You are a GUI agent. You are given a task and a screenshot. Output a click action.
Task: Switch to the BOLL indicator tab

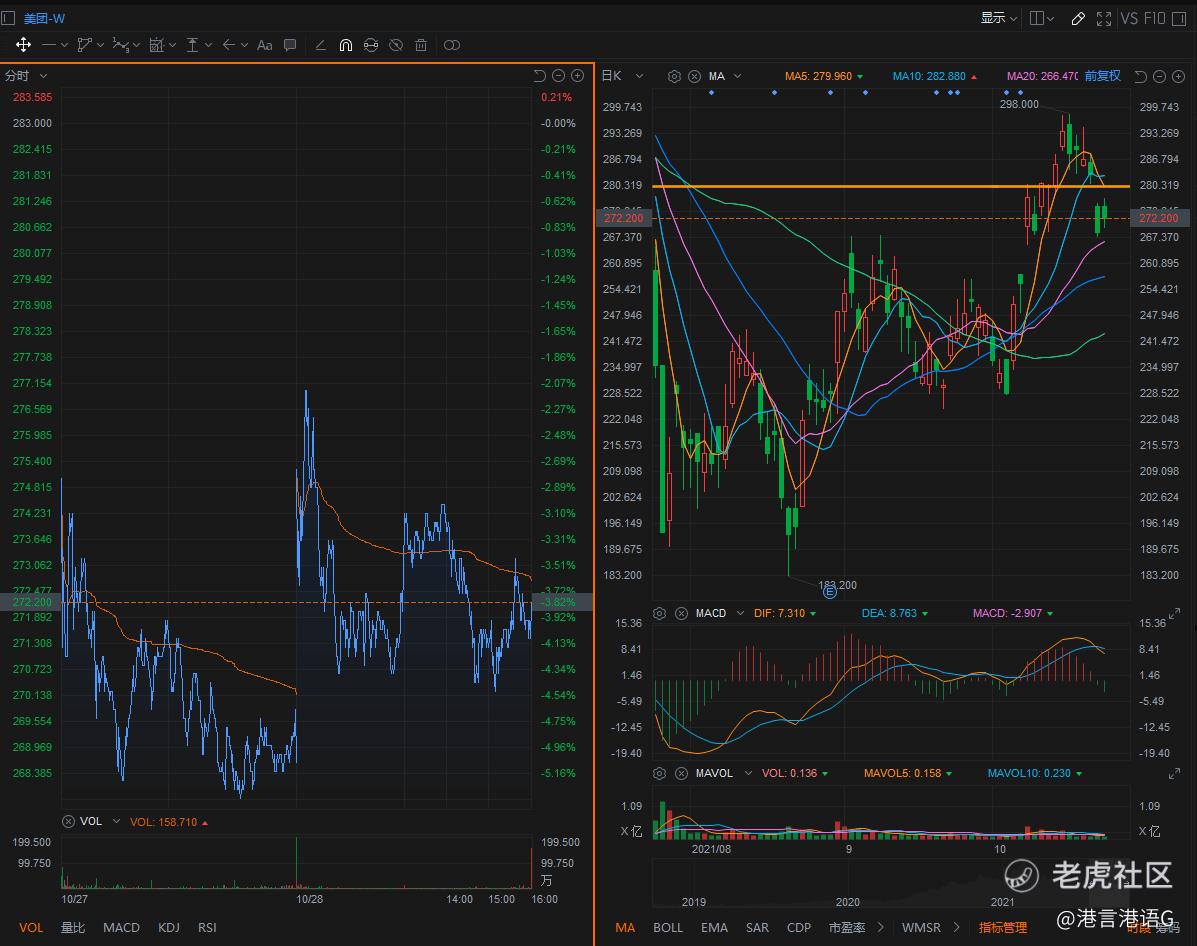coord(667,927)
